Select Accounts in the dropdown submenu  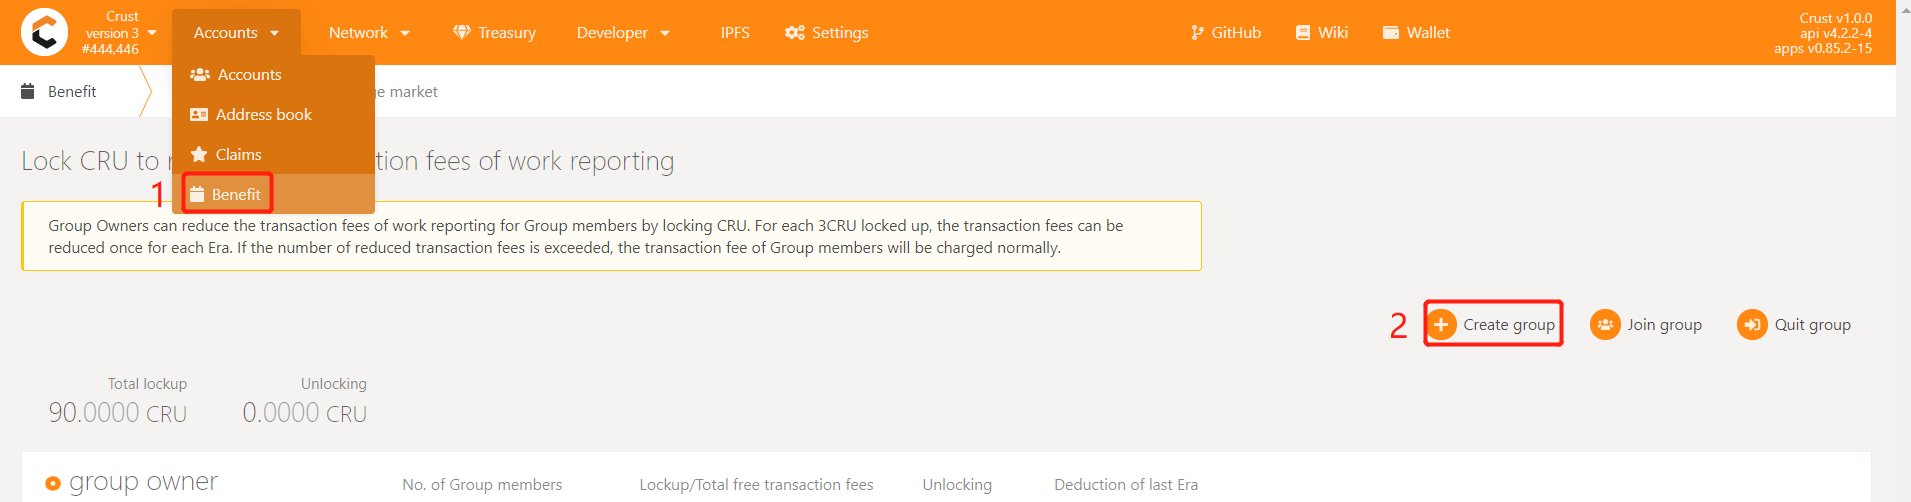tap(273, 75)
